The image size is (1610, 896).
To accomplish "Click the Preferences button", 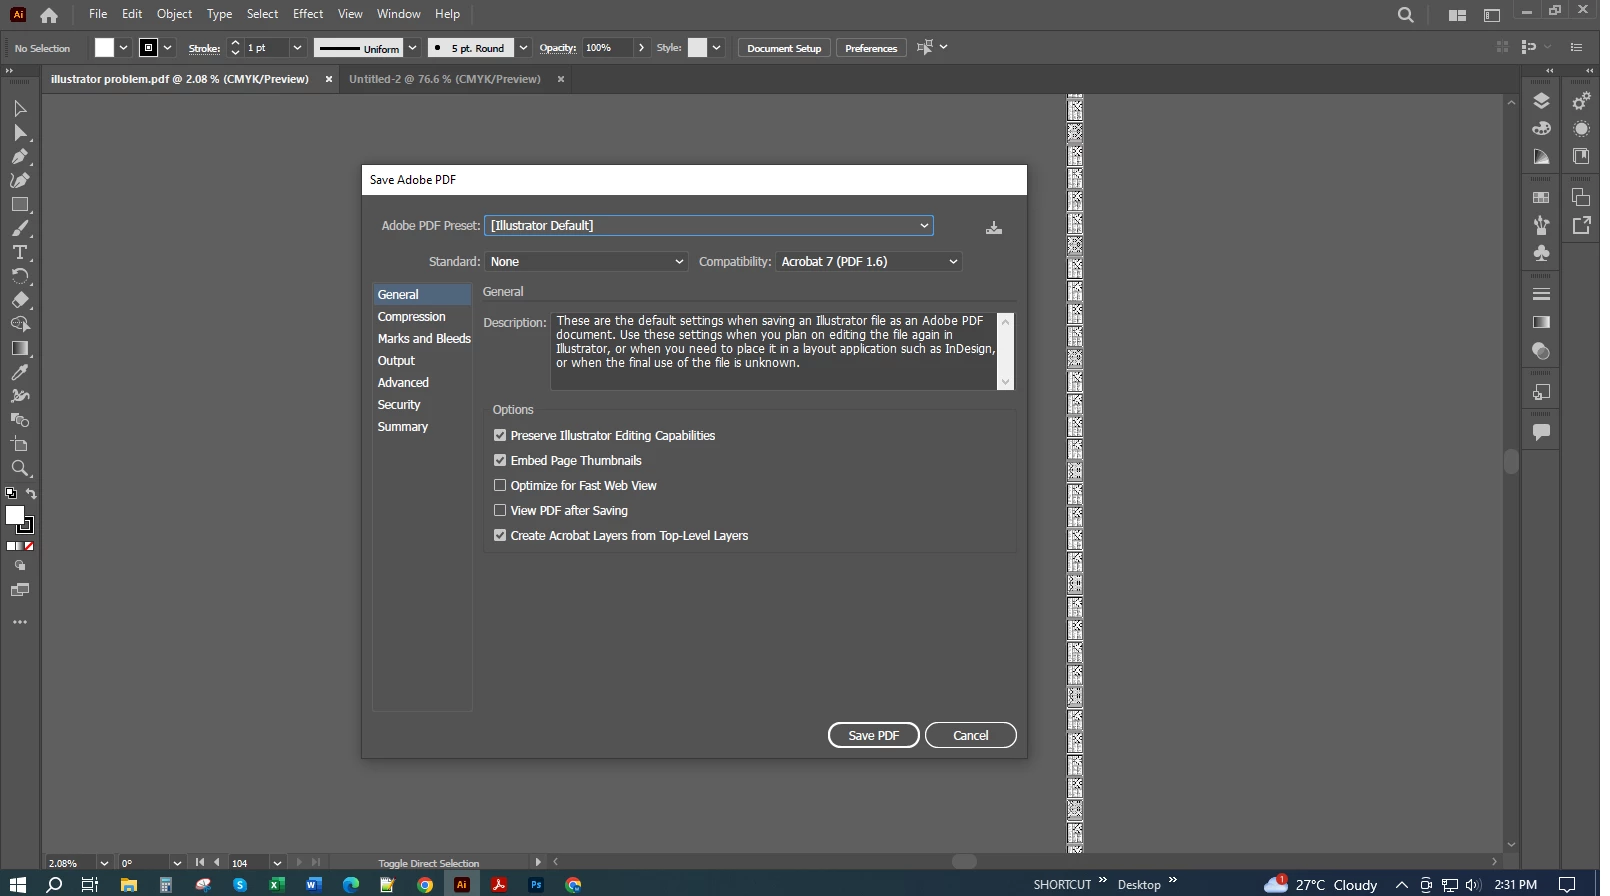I will [871, 48].
